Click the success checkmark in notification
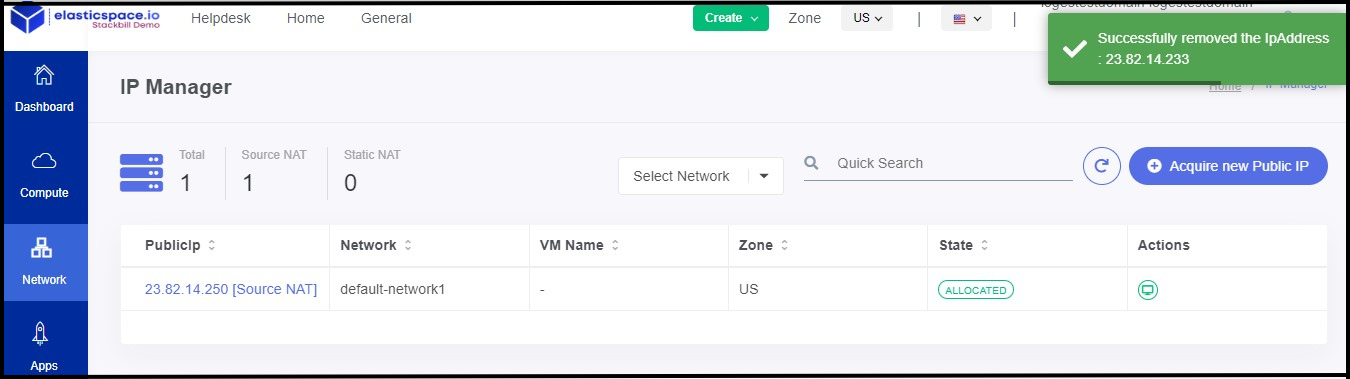This screenshot has height=379, width=1350. [x=1074, y=49]
